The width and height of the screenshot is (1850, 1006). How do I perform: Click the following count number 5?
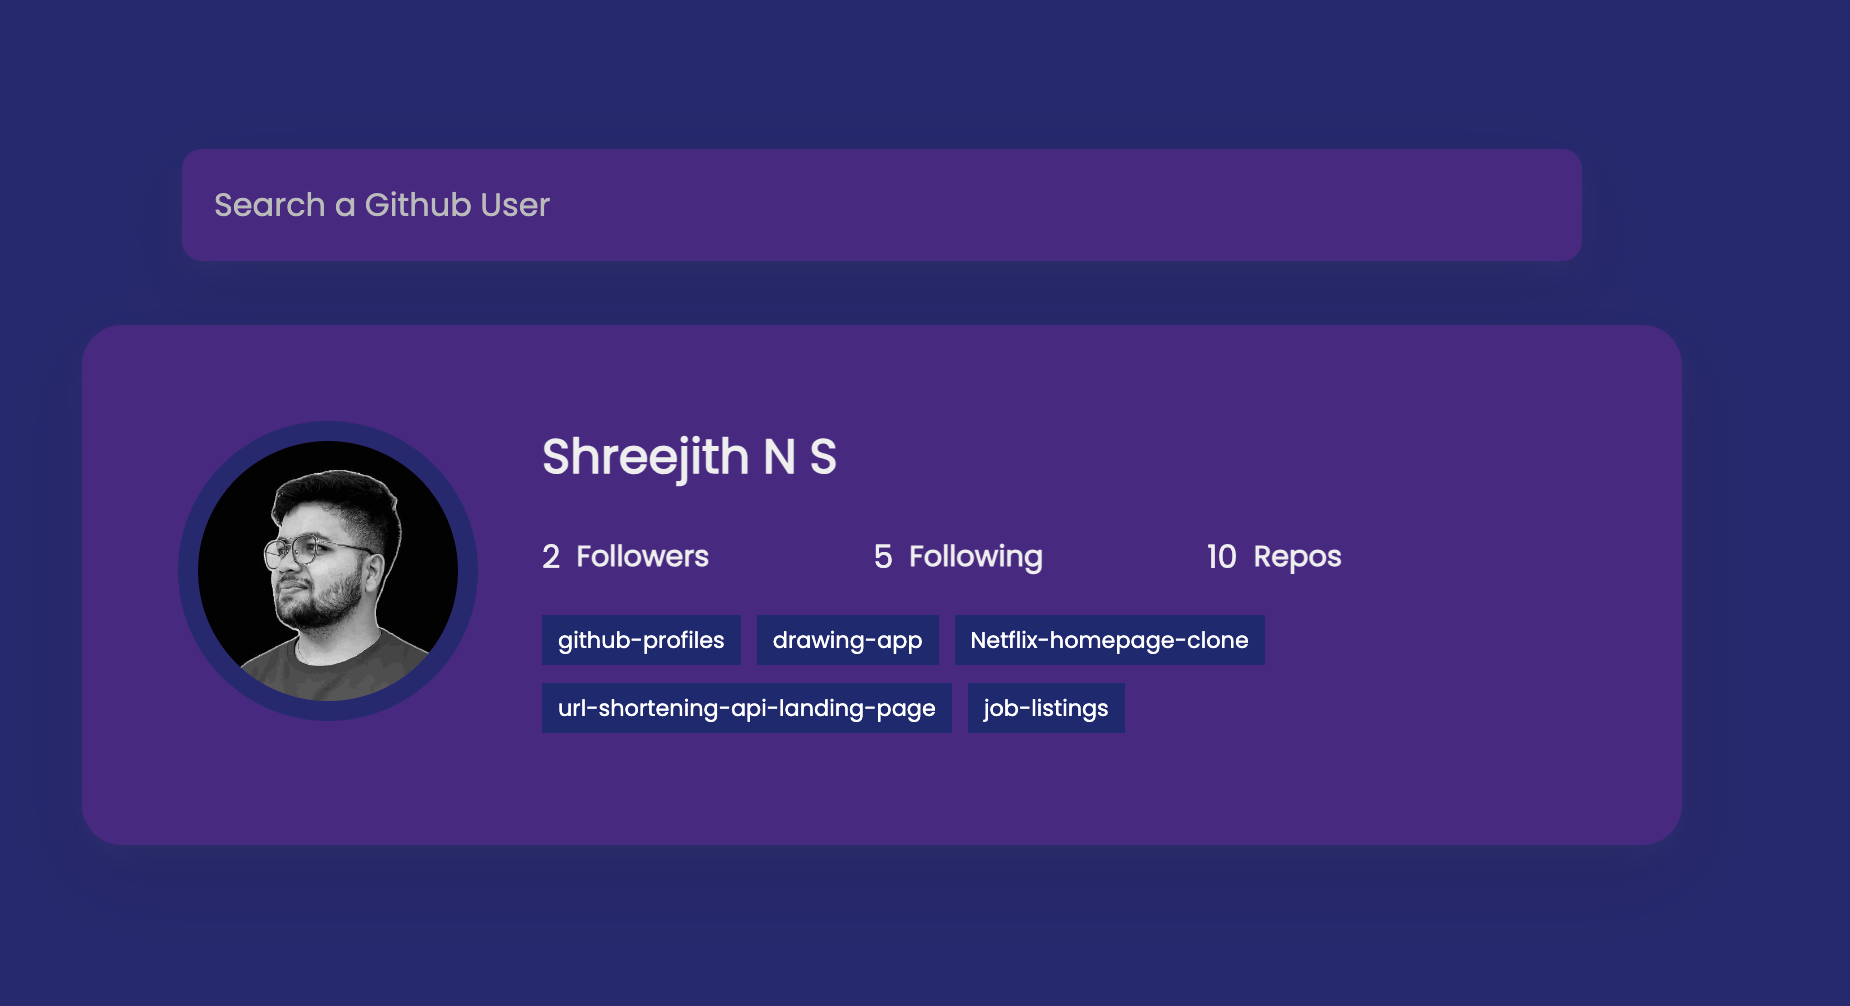click(x=883, y=557)
